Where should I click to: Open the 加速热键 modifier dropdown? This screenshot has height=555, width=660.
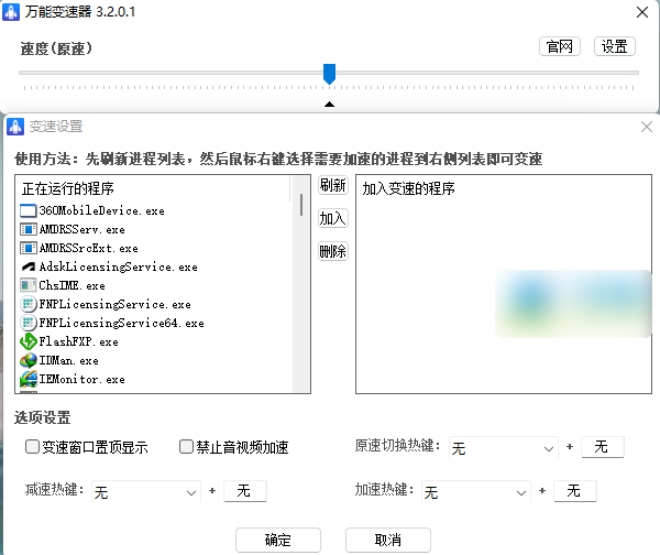click(476, 491)
